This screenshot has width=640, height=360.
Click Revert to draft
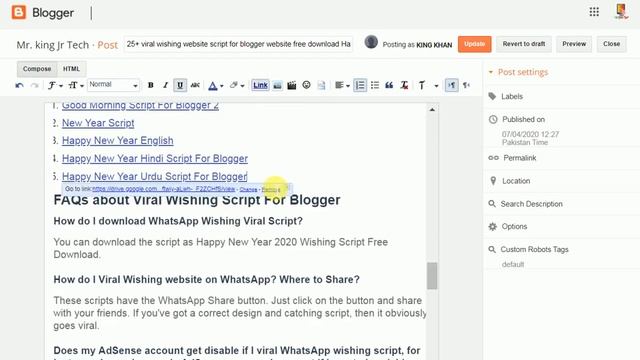coord(524,44)
